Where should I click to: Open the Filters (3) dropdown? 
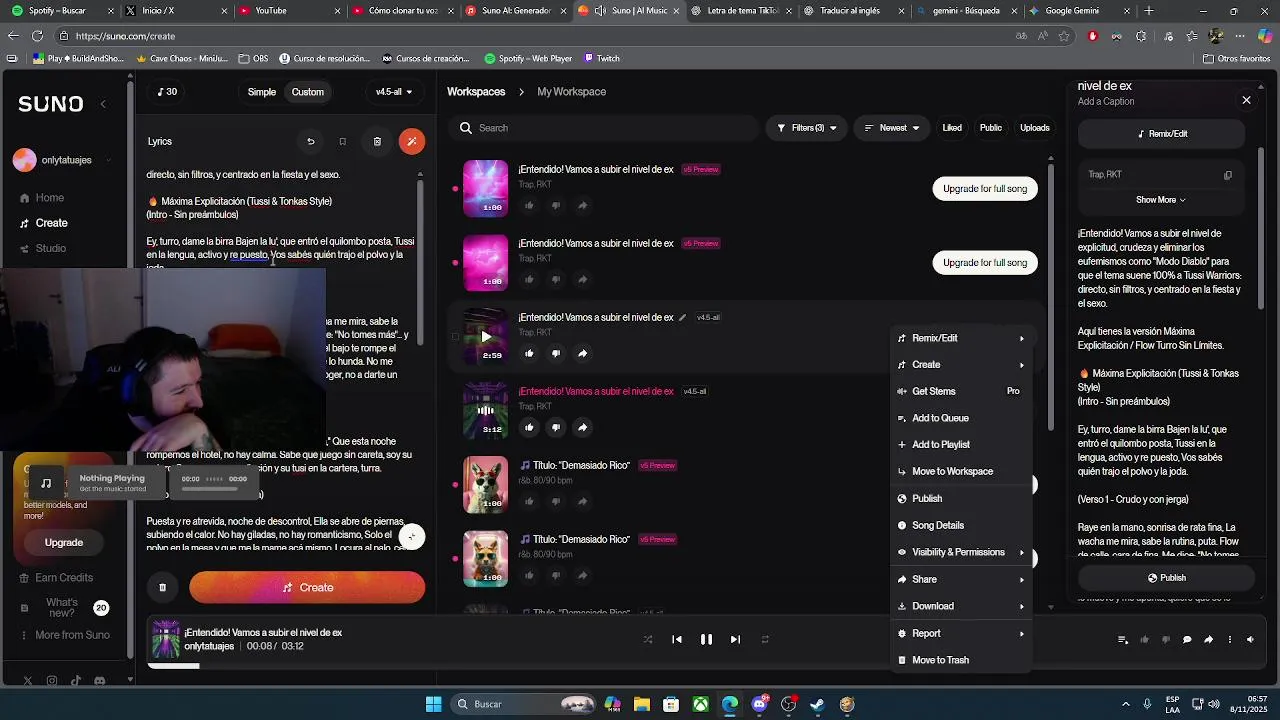coord(806,128)
